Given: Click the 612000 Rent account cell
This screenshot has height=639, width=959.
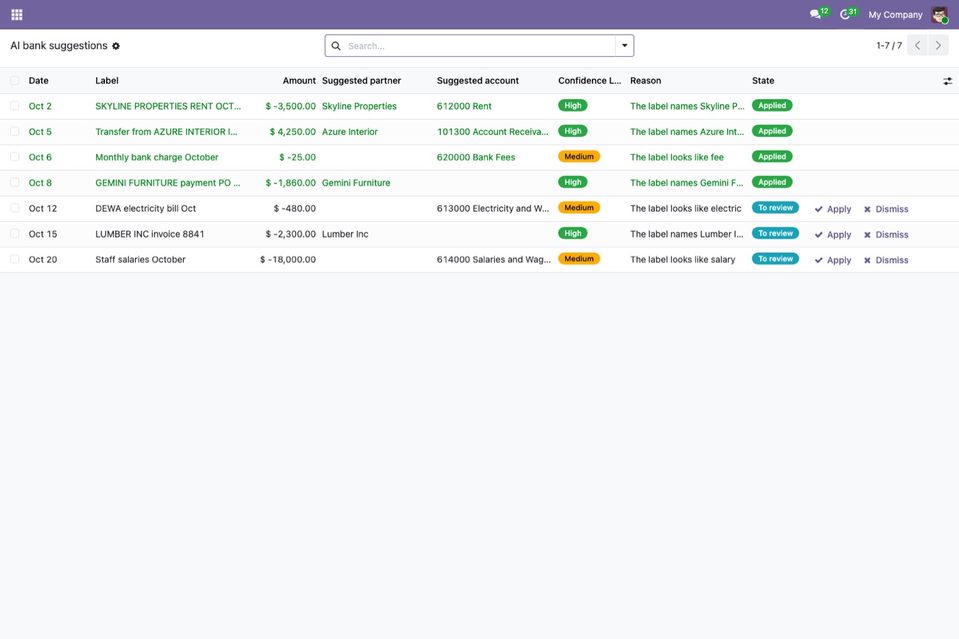Looking at the screenshot, I should coord(464,106).
